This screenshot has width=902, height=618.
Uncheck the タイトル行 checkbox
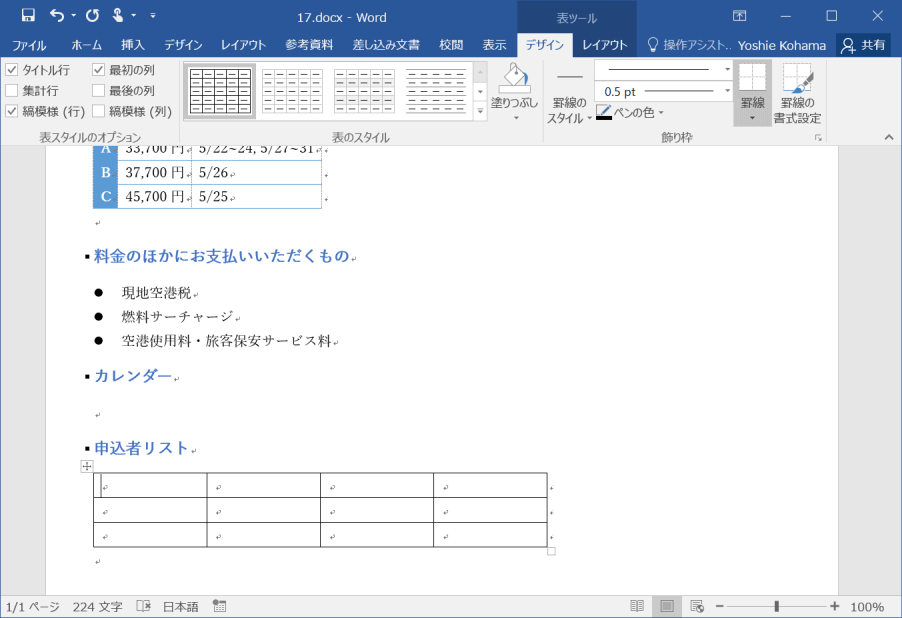(12, 70)
